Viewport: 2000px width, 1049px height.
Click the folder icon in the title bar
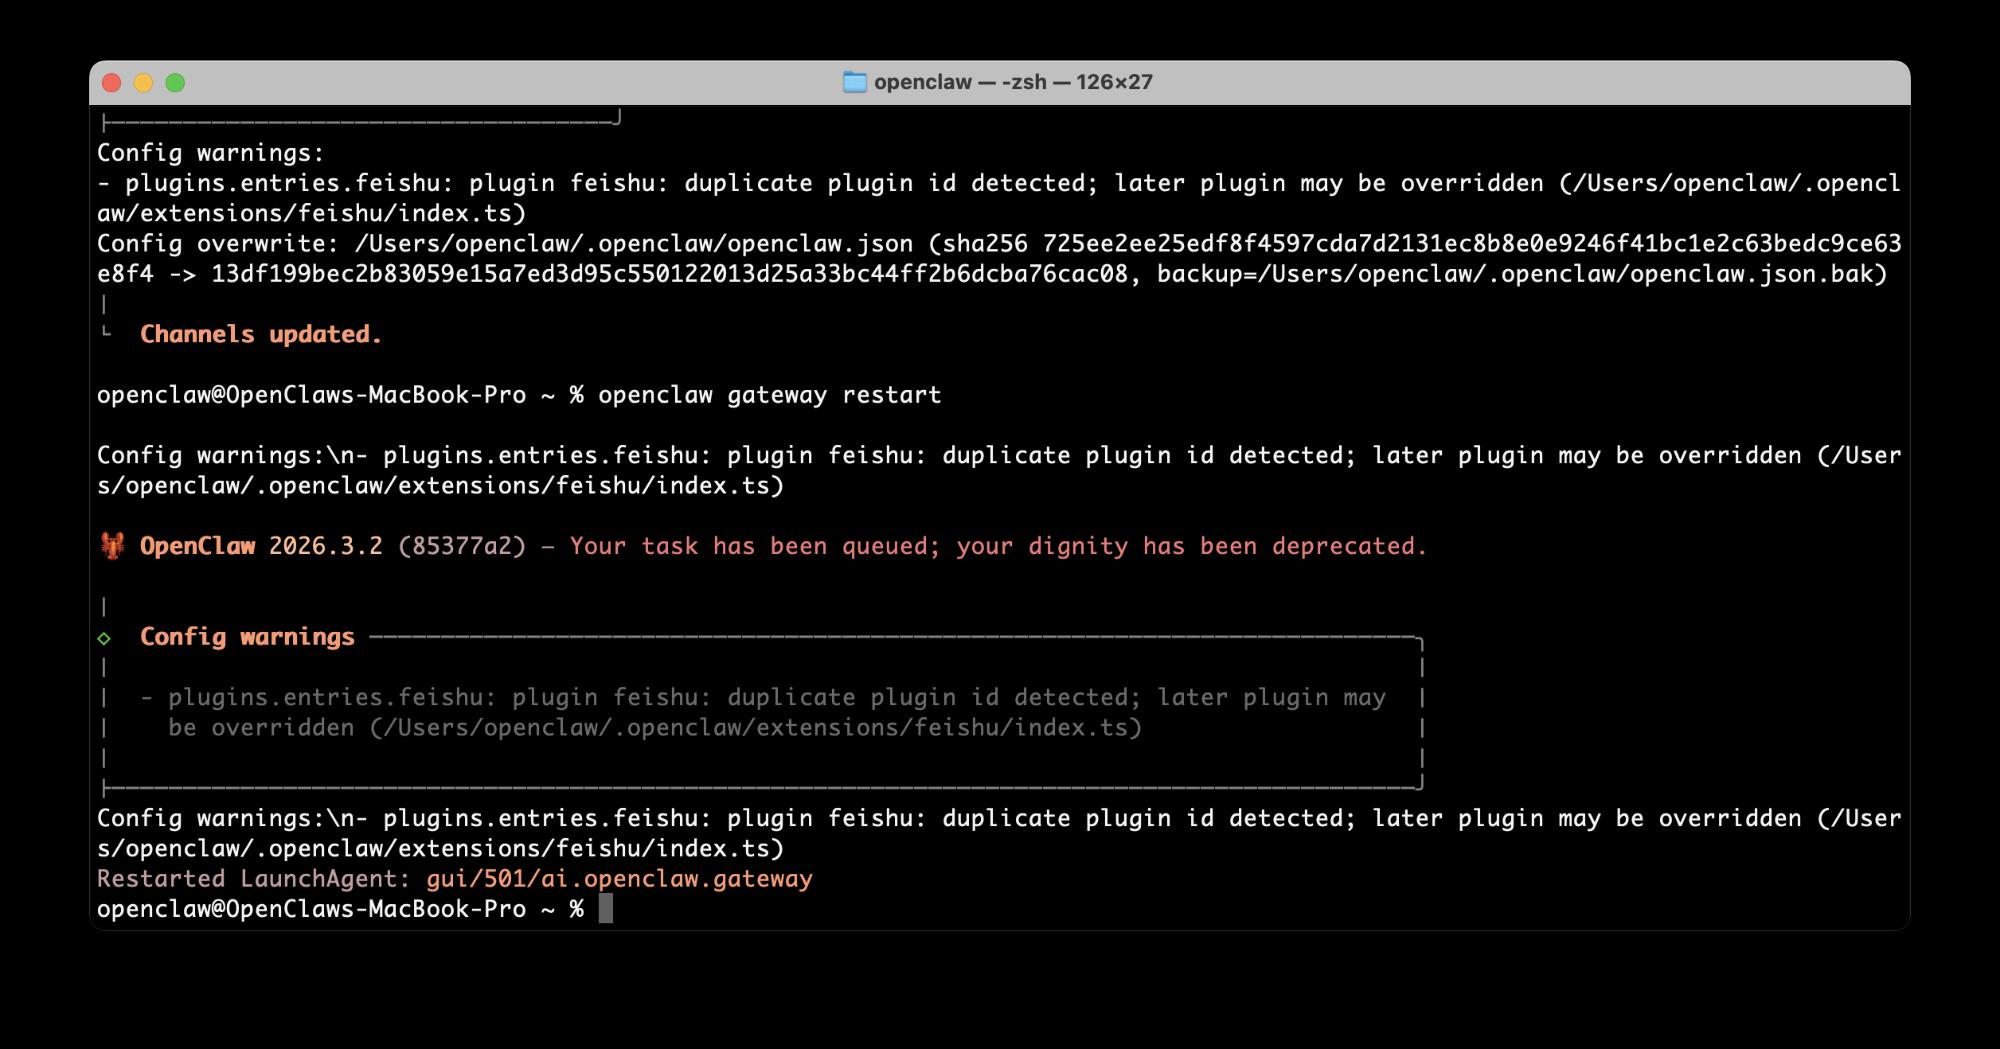(854, 82)
